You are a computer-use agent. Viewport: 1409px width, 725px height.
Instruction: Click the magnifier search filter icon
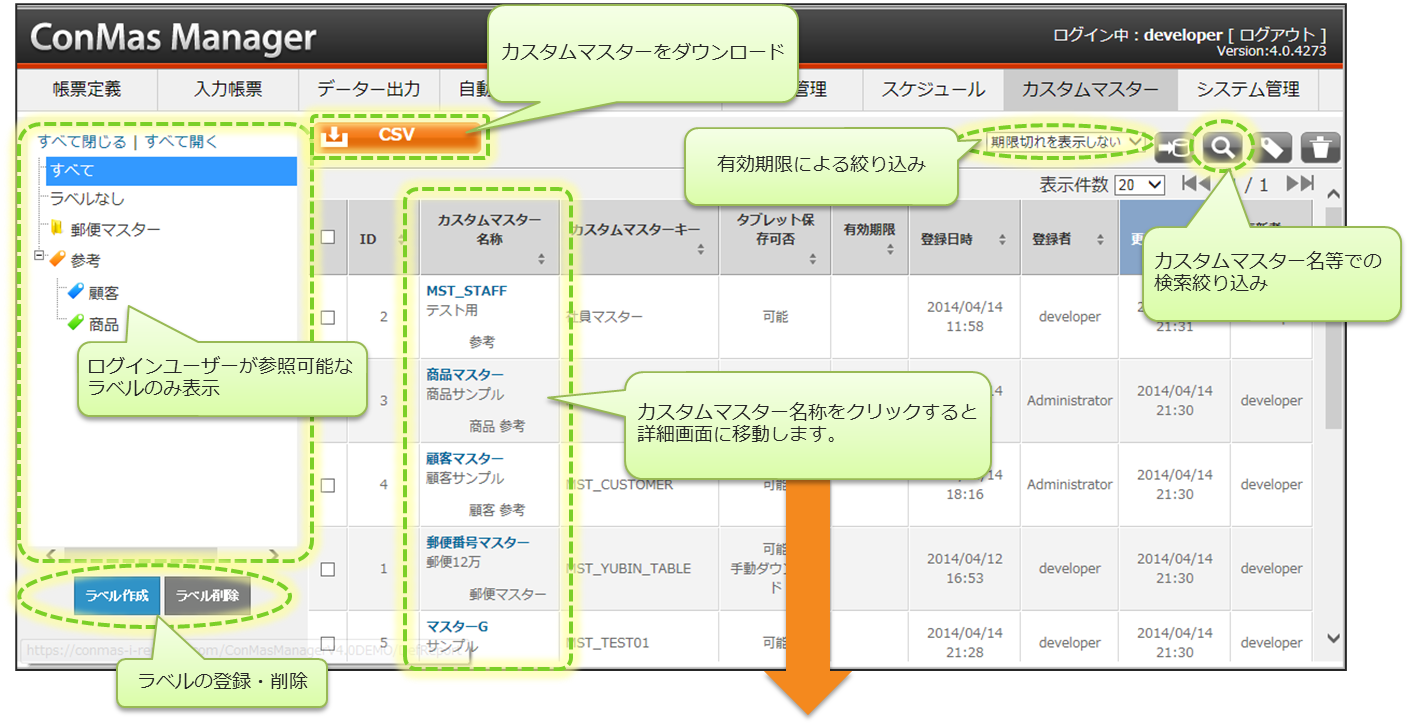tap(1222, 147)
